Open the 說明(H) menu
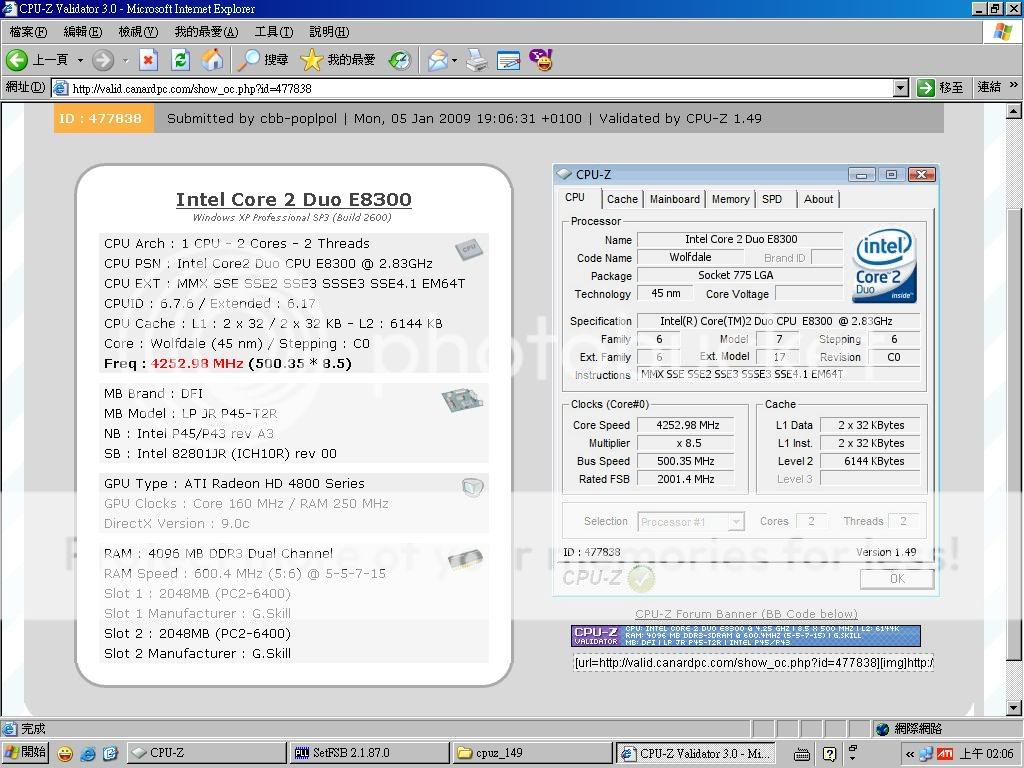Viewport: 1024px width, 768px height. tap(329, 31)
